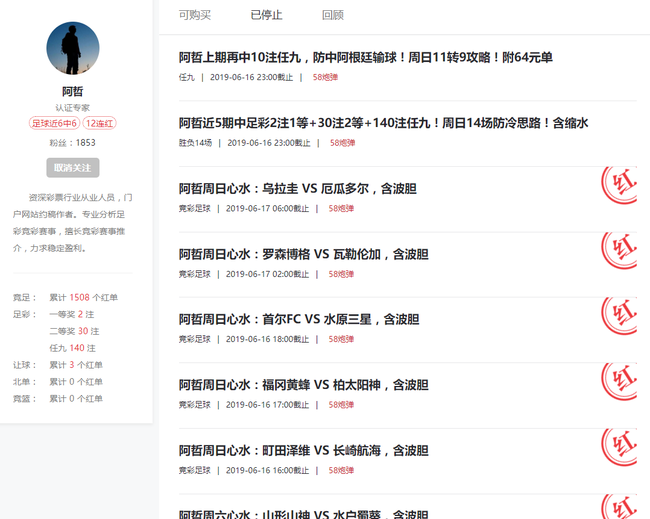The height and width of the screenshot is (519, 650).
Task: Click the 红 stamp on 首尔FC row
Action: [619, 316]
